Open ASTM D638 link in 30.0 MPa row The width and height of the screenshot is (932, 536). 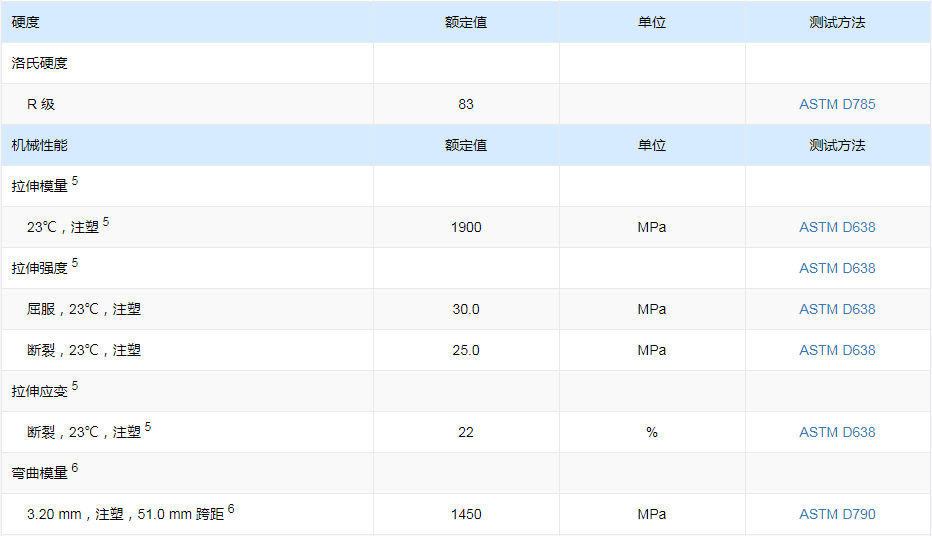click(837, 309)
